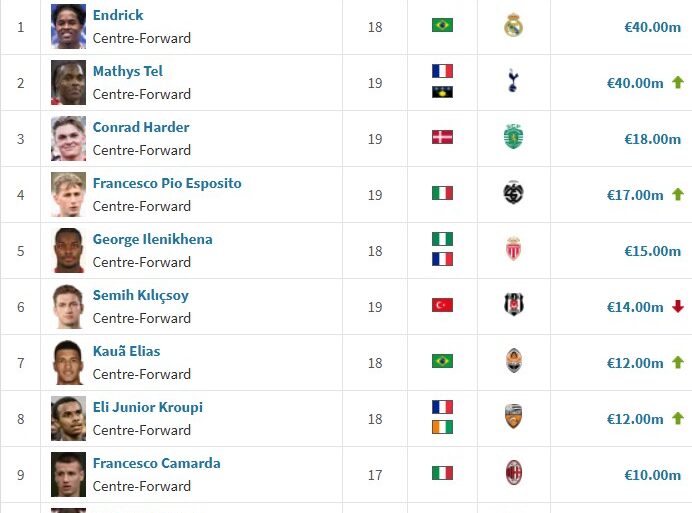
Task: Open Francesco Pio Esposito's profile link
Action: tap(167, 183)
